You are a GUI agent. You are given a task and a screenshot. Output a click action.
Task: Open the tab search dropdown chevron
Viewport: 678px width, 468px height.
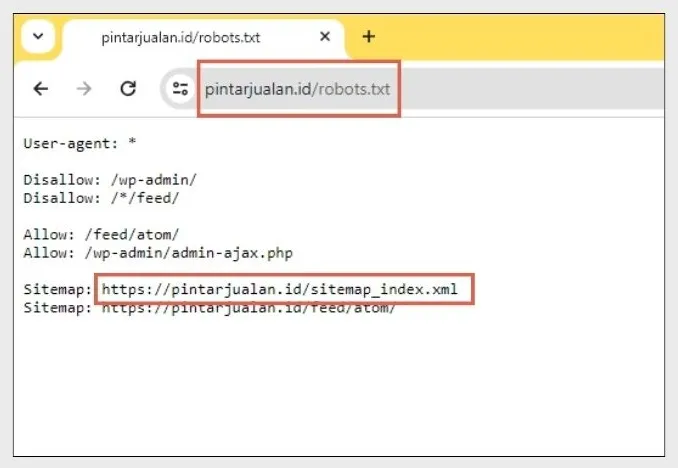[x=38, y=36]
